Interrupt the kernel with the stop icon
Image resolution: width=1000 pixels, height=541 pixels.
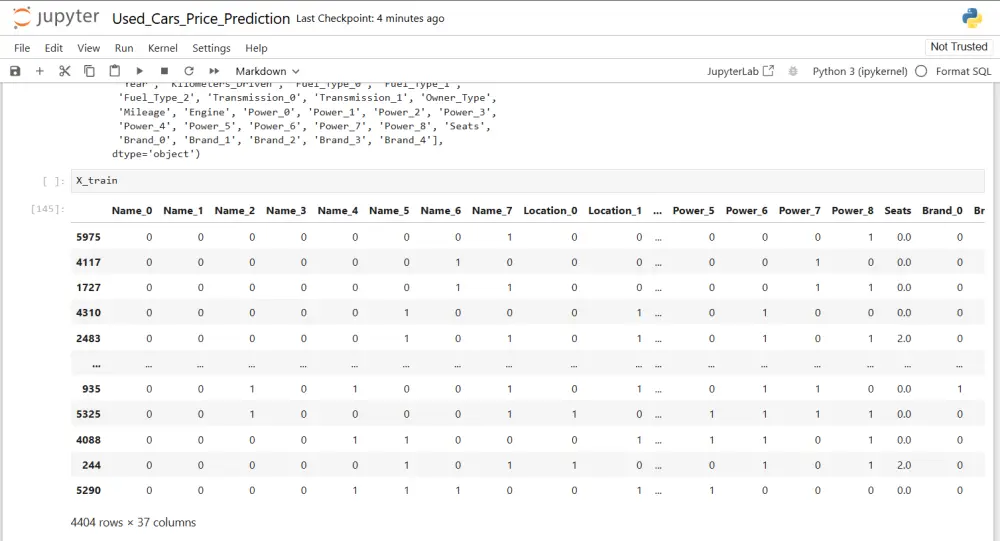[164, 71]
